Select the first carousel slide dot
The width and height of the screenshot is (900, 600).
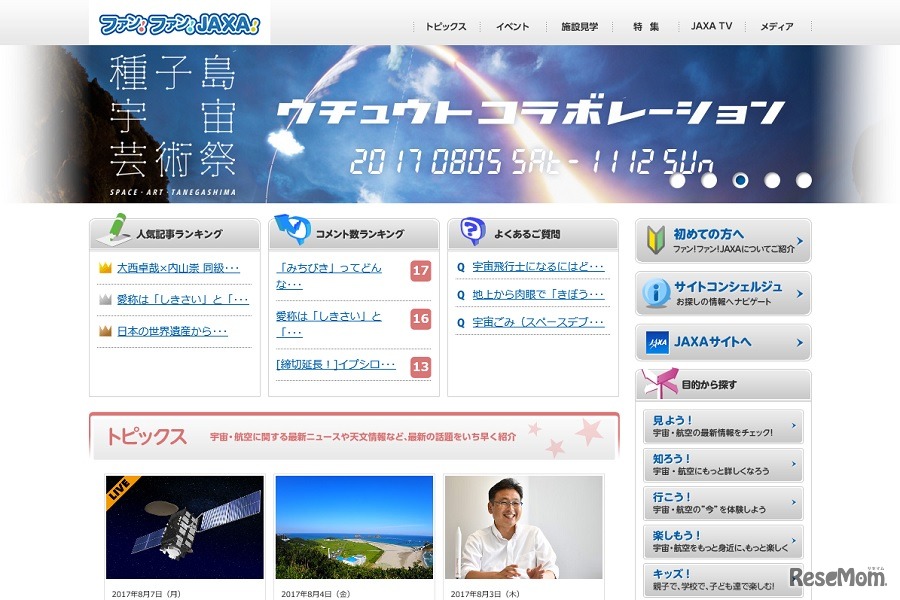[677, 180]
